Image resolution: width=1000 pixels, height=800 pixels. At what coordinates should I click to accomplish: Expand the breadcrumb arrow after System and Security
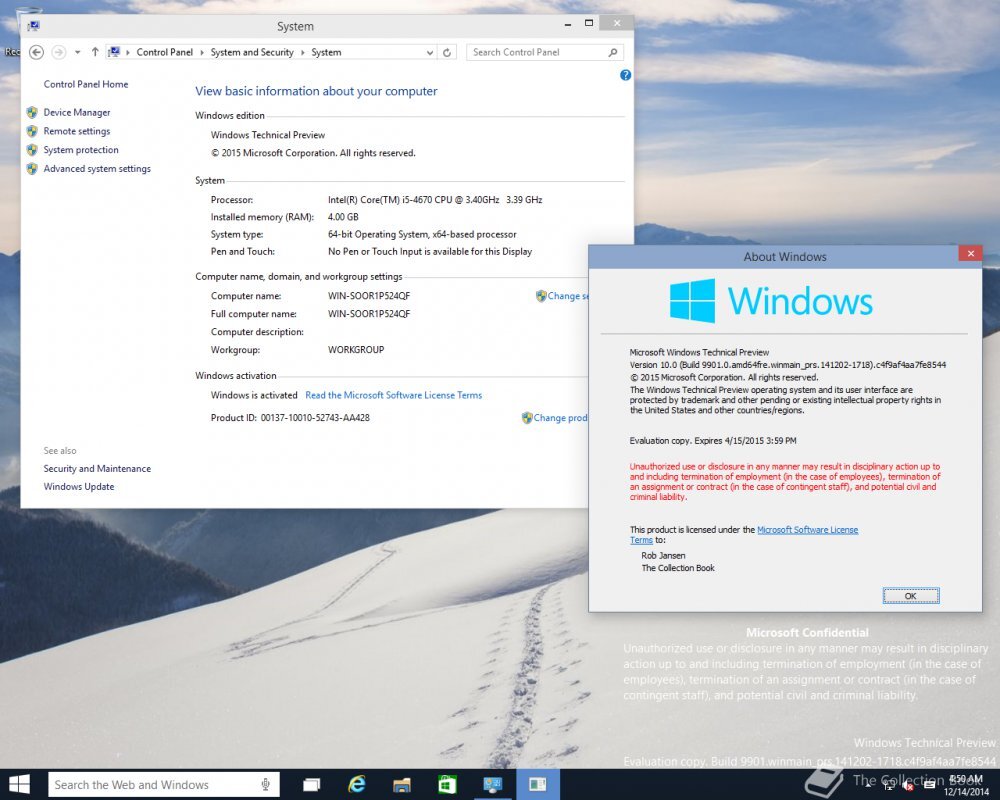pos(302,52)
